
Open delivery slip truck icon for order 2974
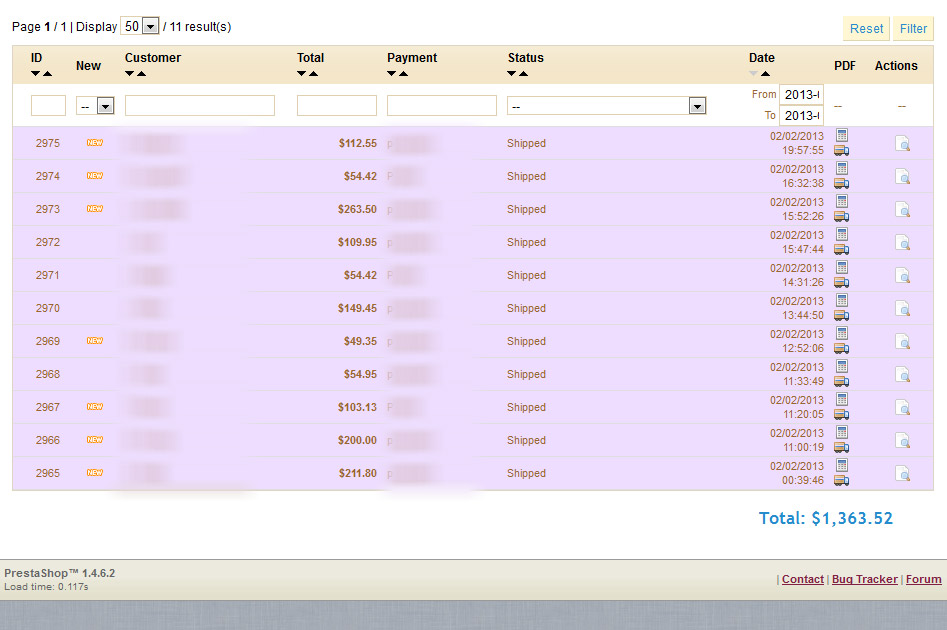842,184
